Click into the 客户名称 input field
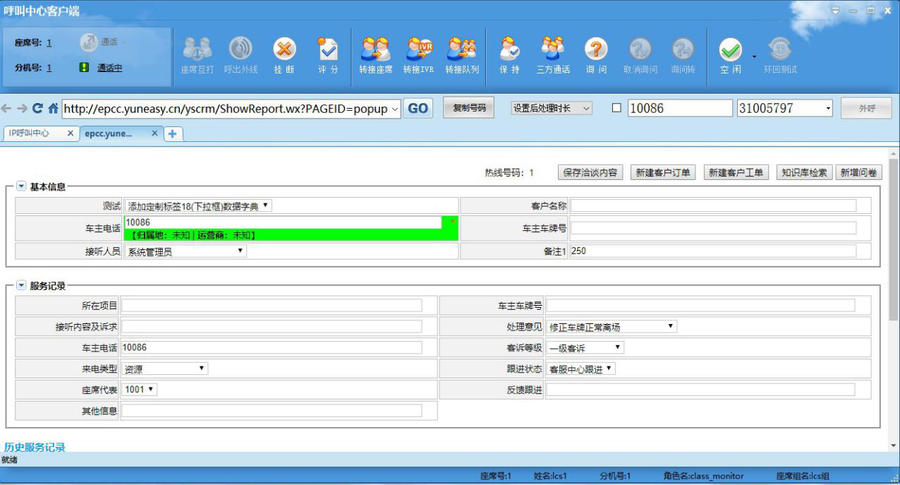900x485 pixels. 713,206
